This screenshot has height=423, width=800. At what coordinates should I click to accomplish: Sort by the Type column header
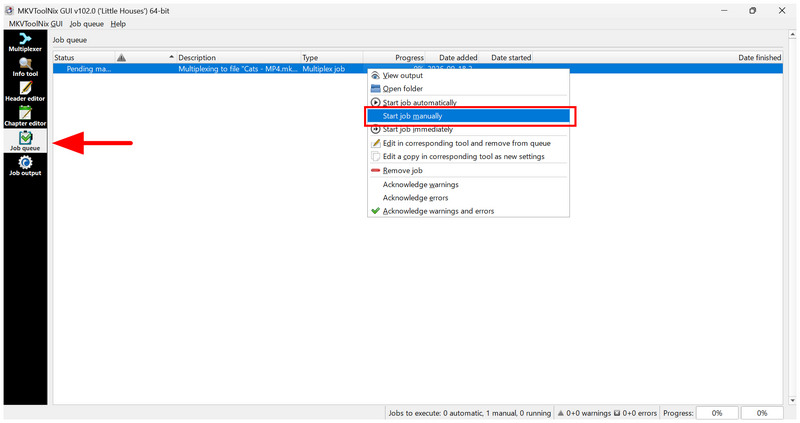click(x=332, y=58)
